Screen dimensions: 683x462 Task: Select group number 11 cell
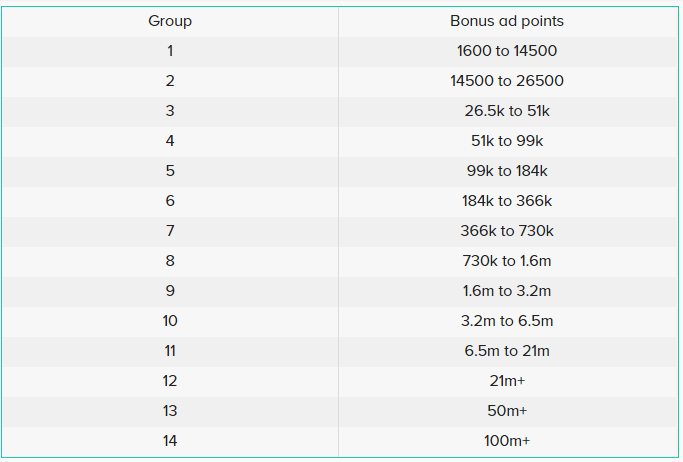(x=170, y=351)
